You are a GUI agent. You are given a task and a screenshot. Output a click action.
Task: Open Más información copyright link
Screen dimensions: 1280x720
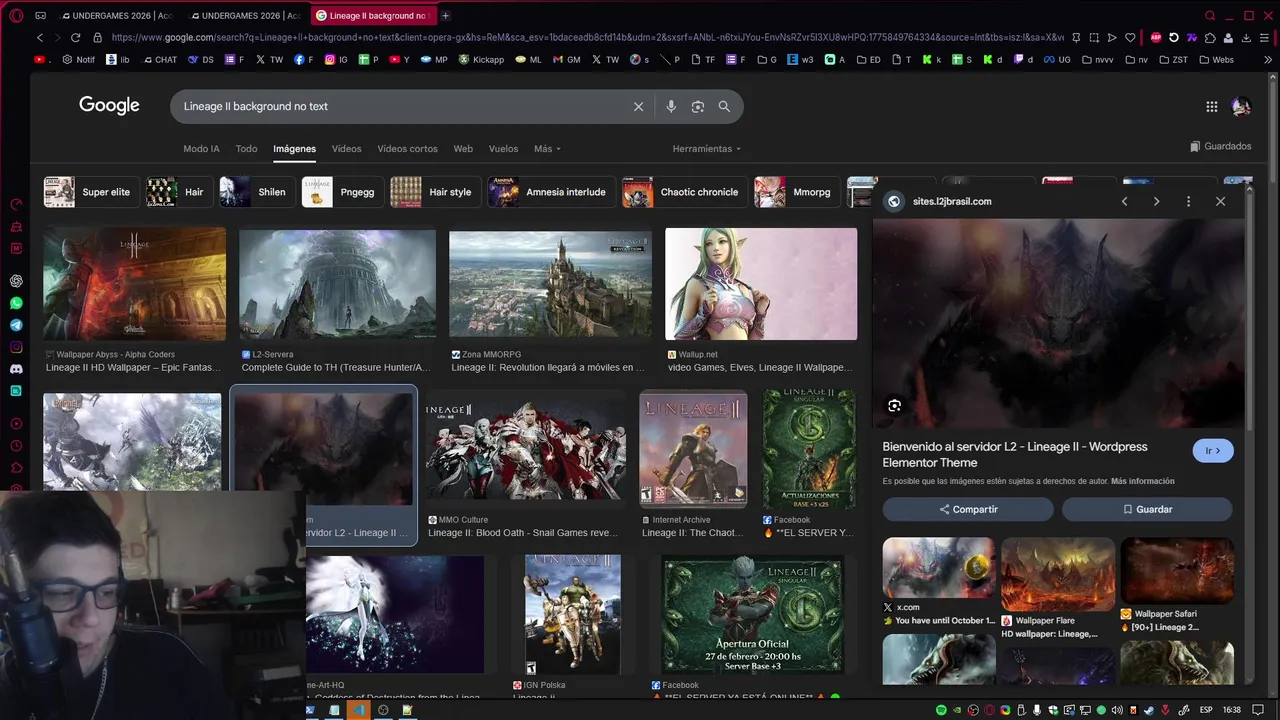1143,481
